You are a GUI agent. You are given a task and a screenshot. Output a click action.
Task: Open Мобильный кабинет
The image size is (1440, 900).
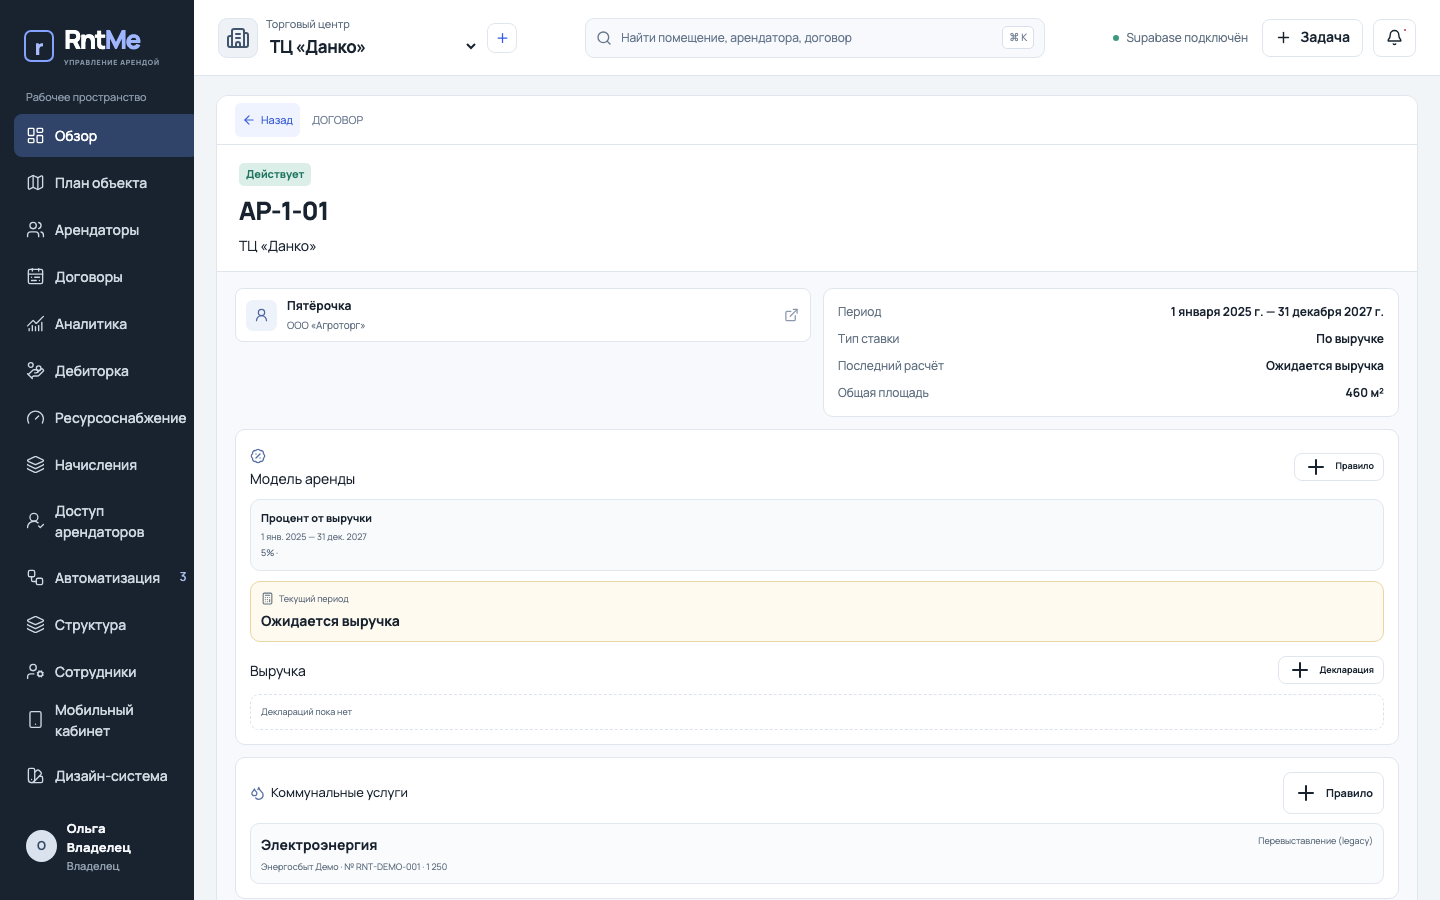pos(104,720)
